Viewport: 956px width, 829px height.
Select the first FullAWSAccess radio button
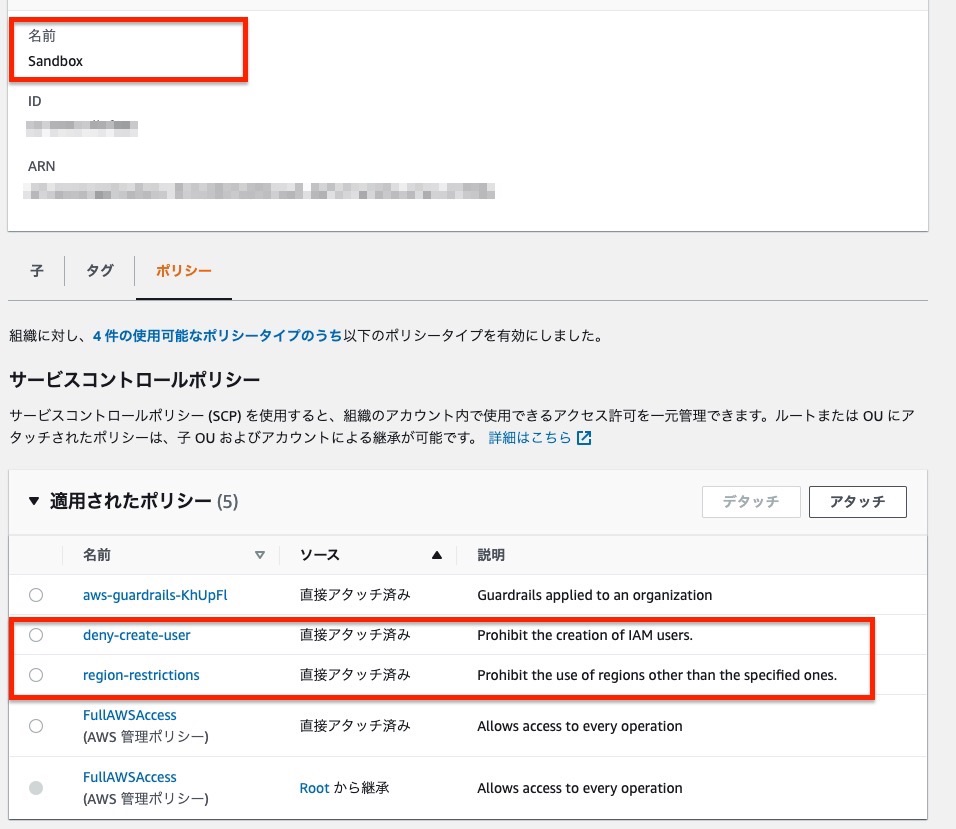[36, 726]
